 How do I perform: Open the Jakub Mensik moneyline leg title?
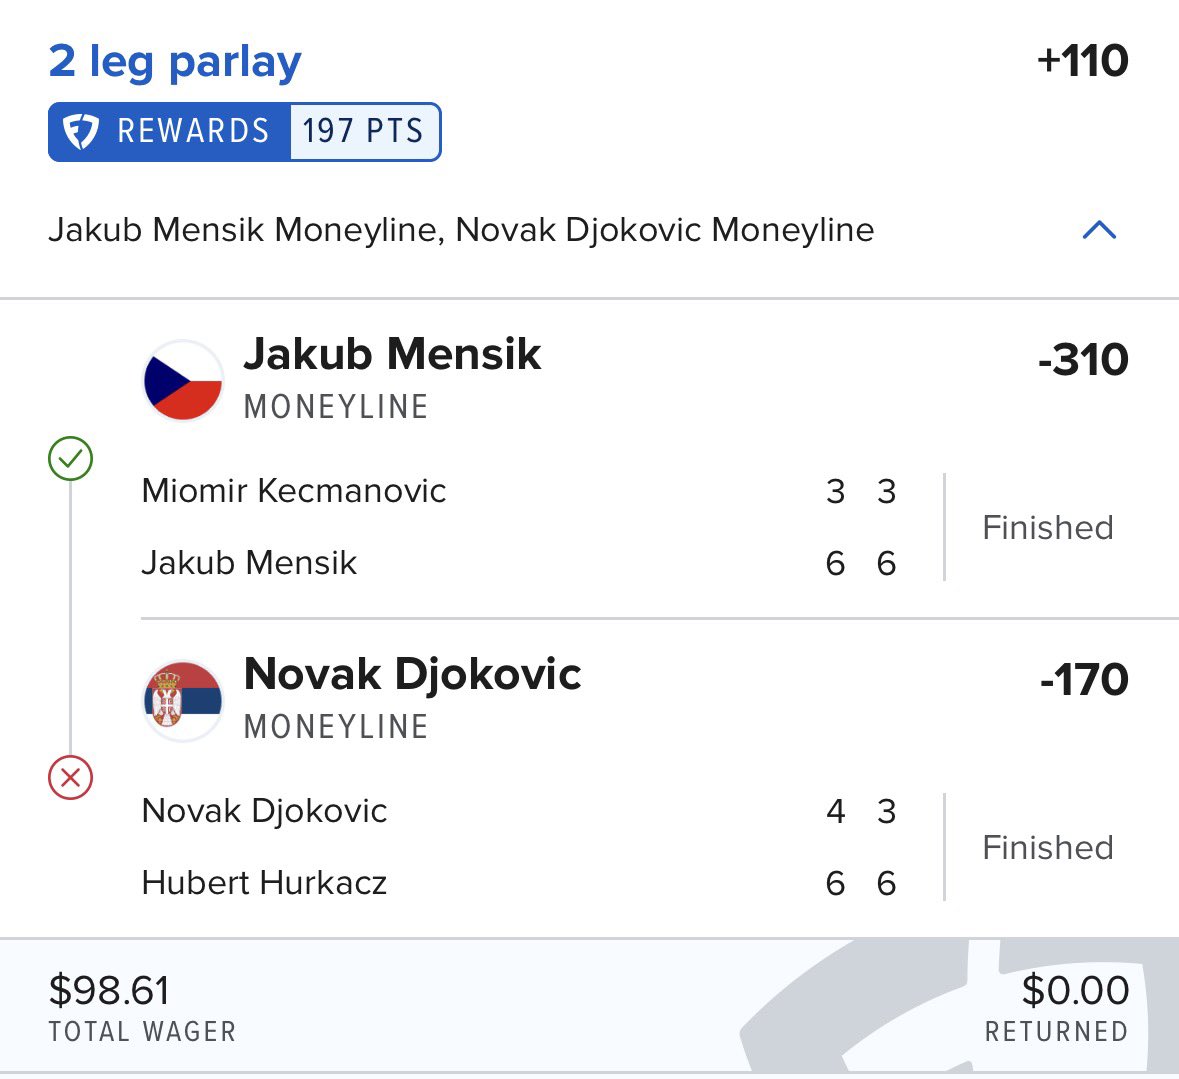[392, 353]
